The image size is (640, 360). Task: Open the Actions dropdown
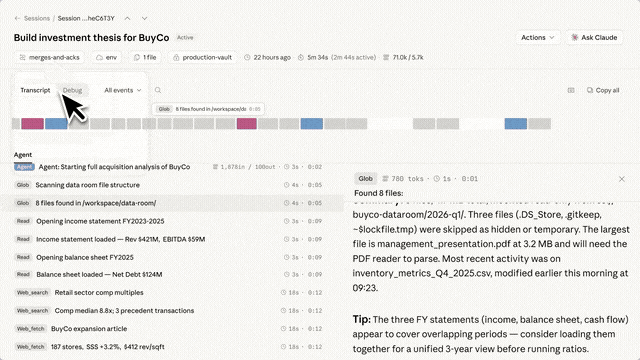(x=538, y=38)
